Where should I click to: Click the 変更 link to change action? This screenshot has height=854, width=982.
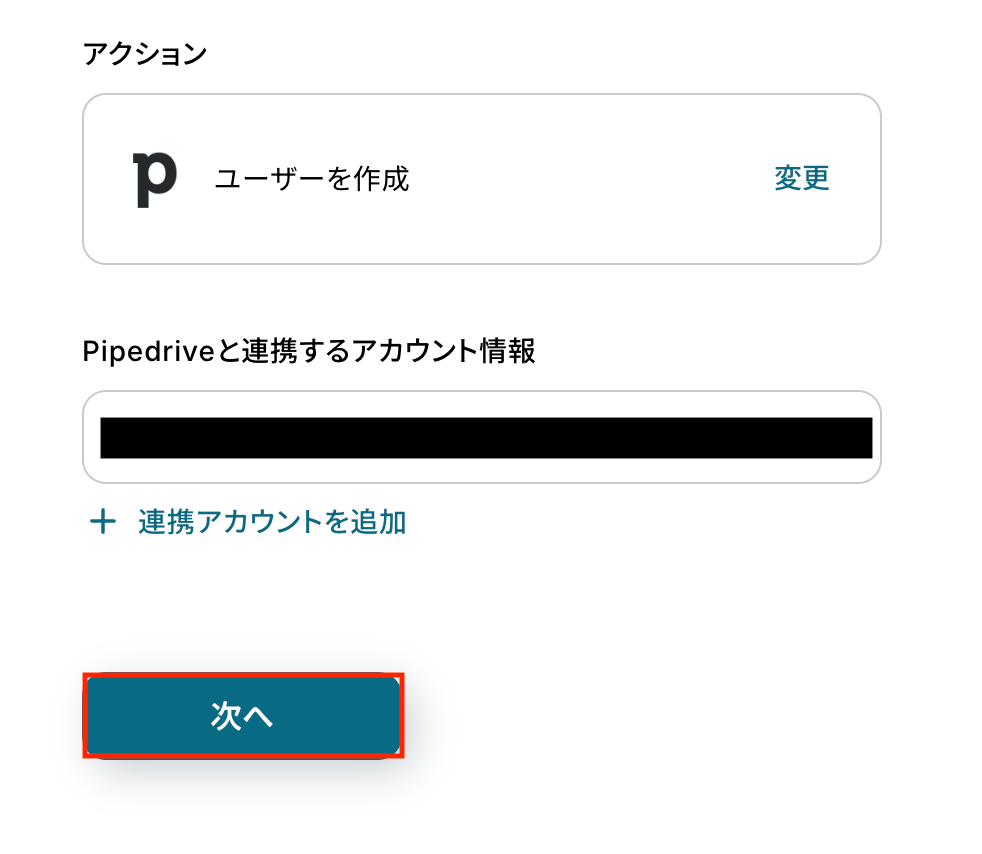802,178
